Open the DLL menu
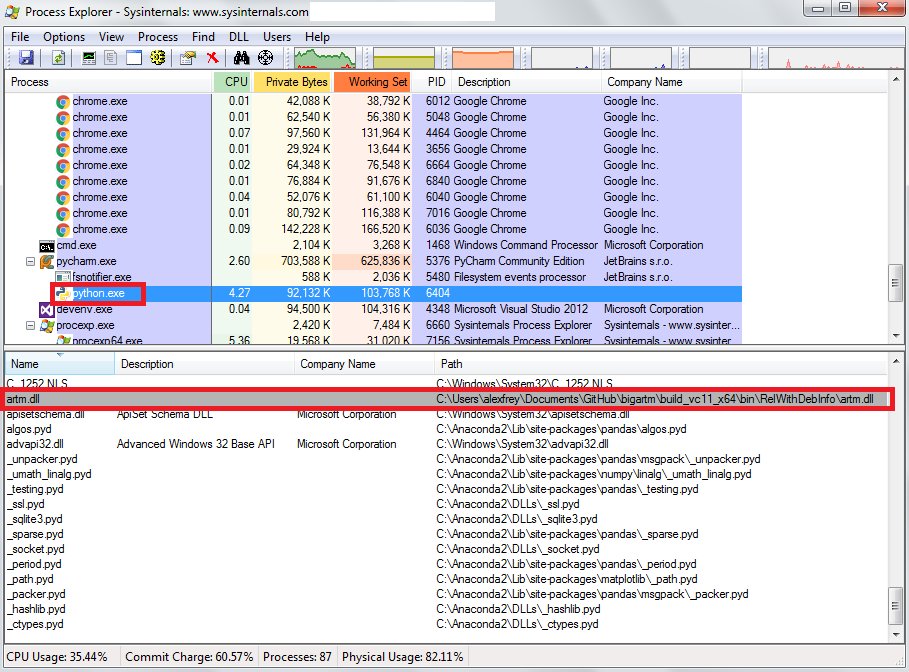This screenshot has height=672, width=909. [x=238, y=37]
